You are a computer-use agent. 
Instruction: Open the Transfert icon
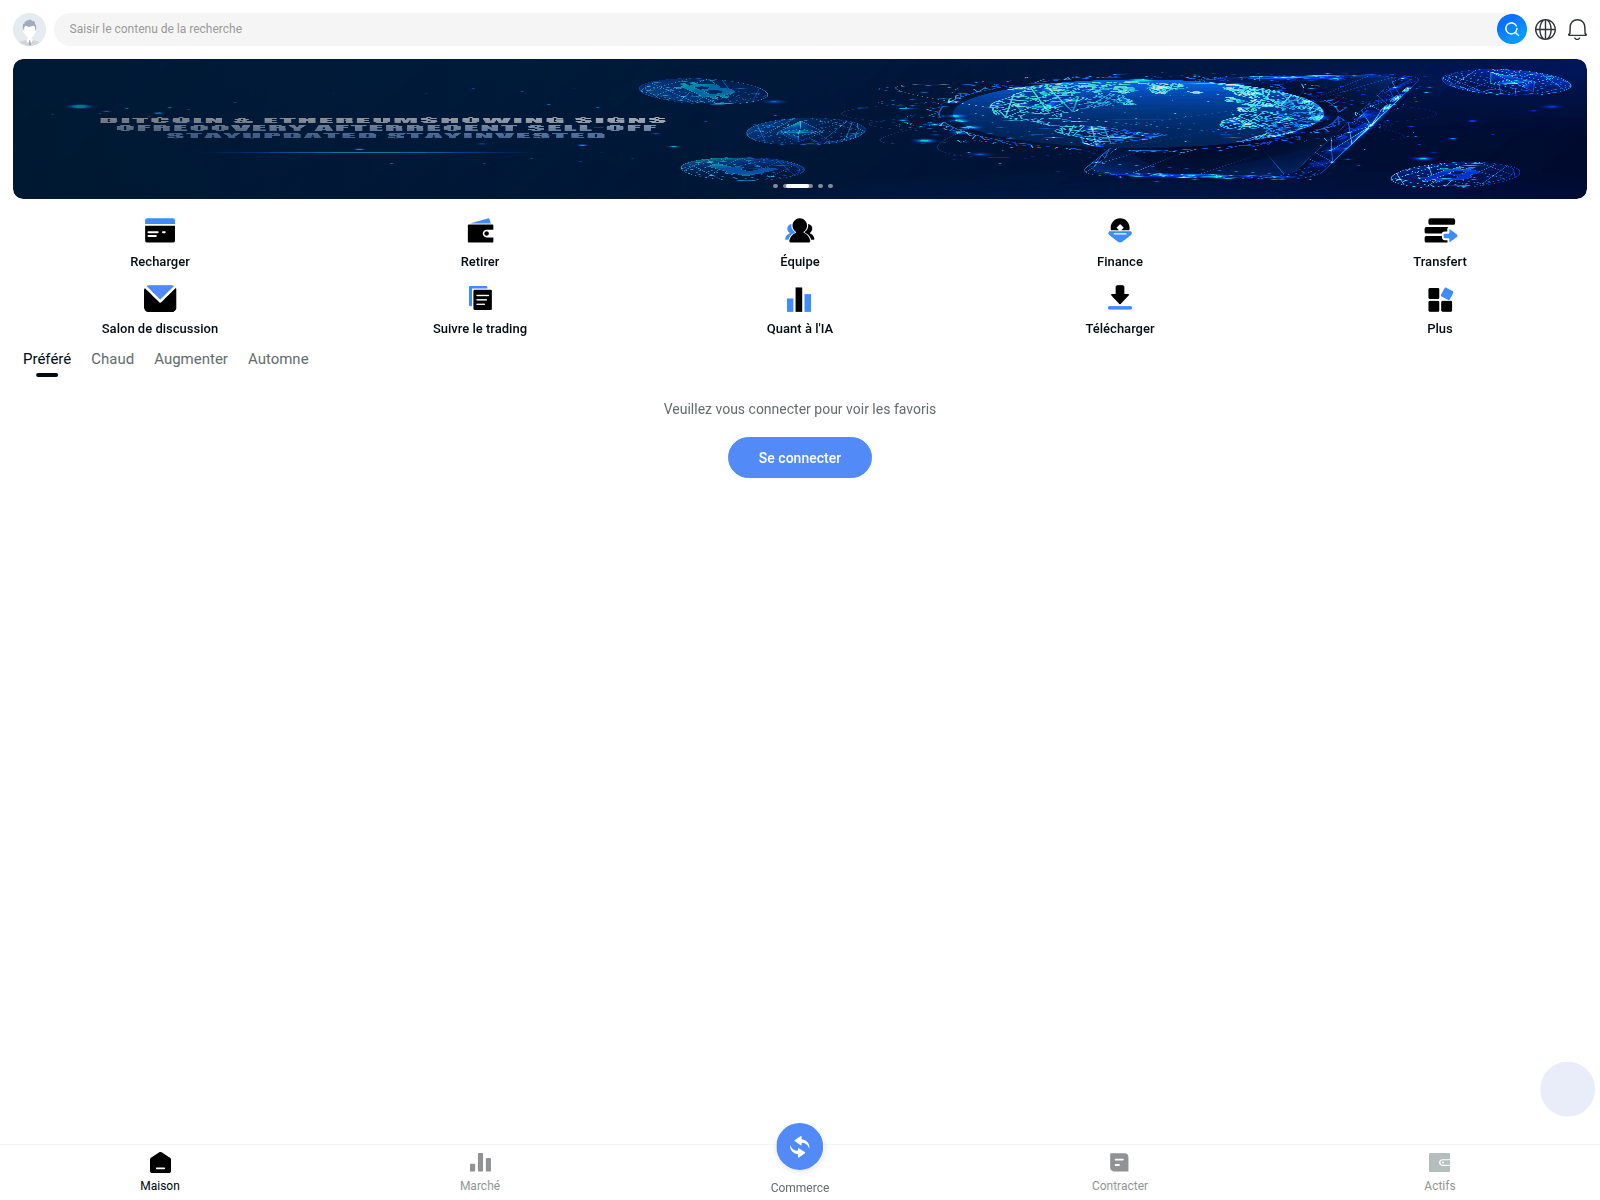pos(1440,231)
